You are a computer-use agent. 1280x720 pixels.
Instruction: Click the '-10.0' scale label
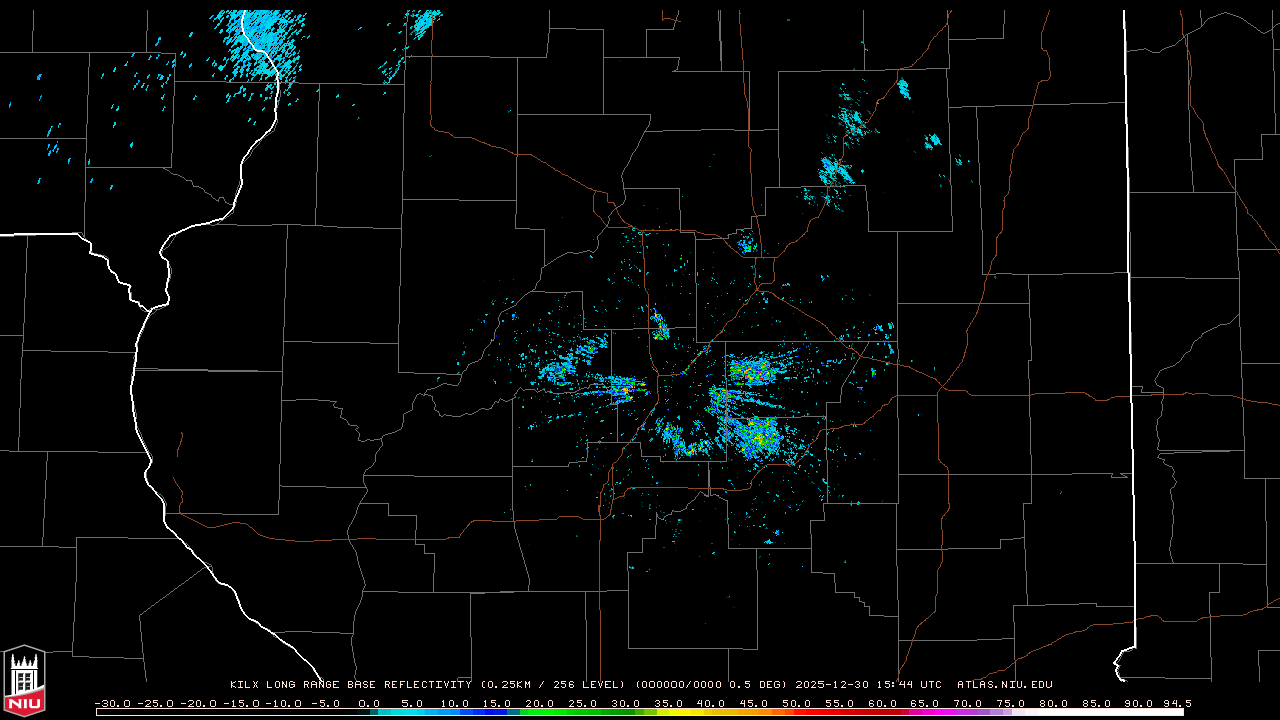point(284,703)
